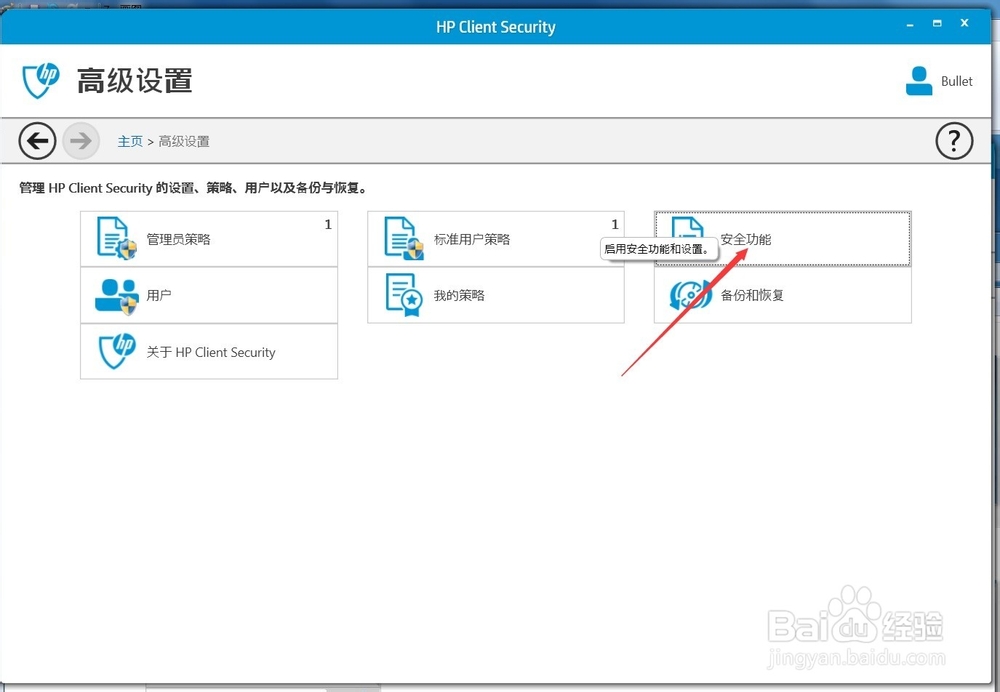Click the HP shield logo in header

[40, 80]
